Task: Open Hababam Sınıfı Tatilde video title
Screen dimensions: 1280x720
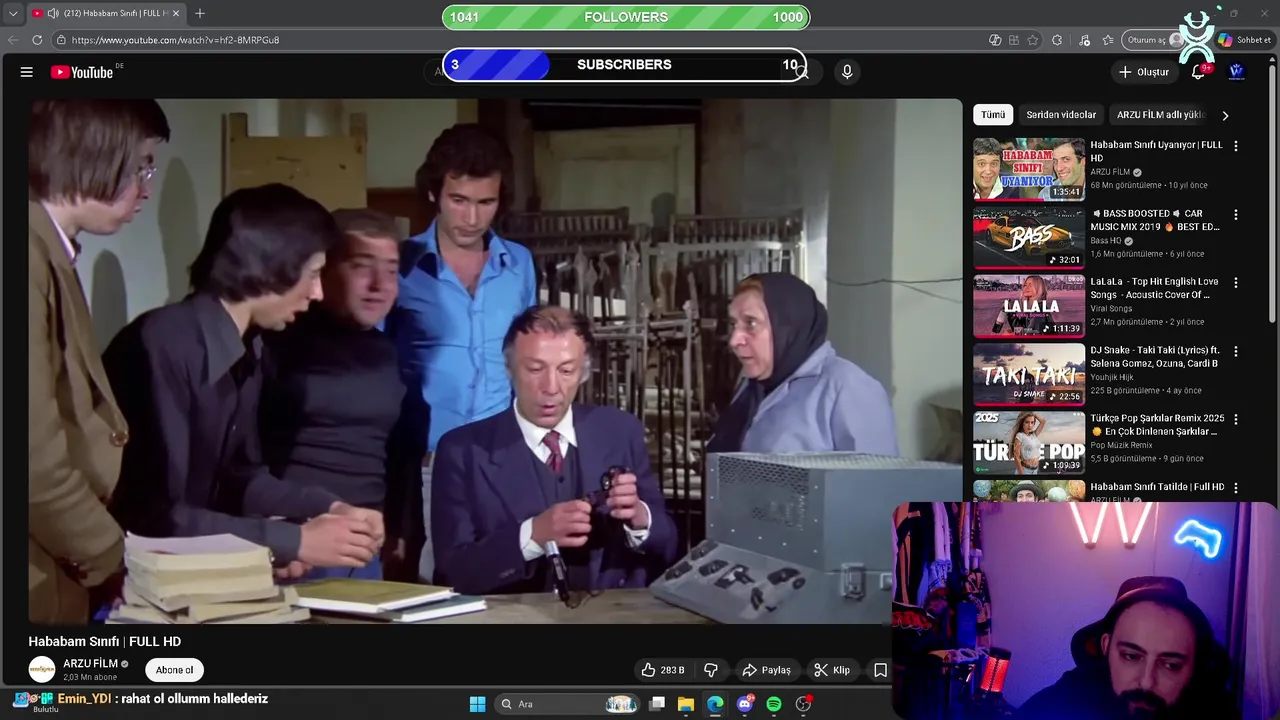Action: (x=1157, y=487)
